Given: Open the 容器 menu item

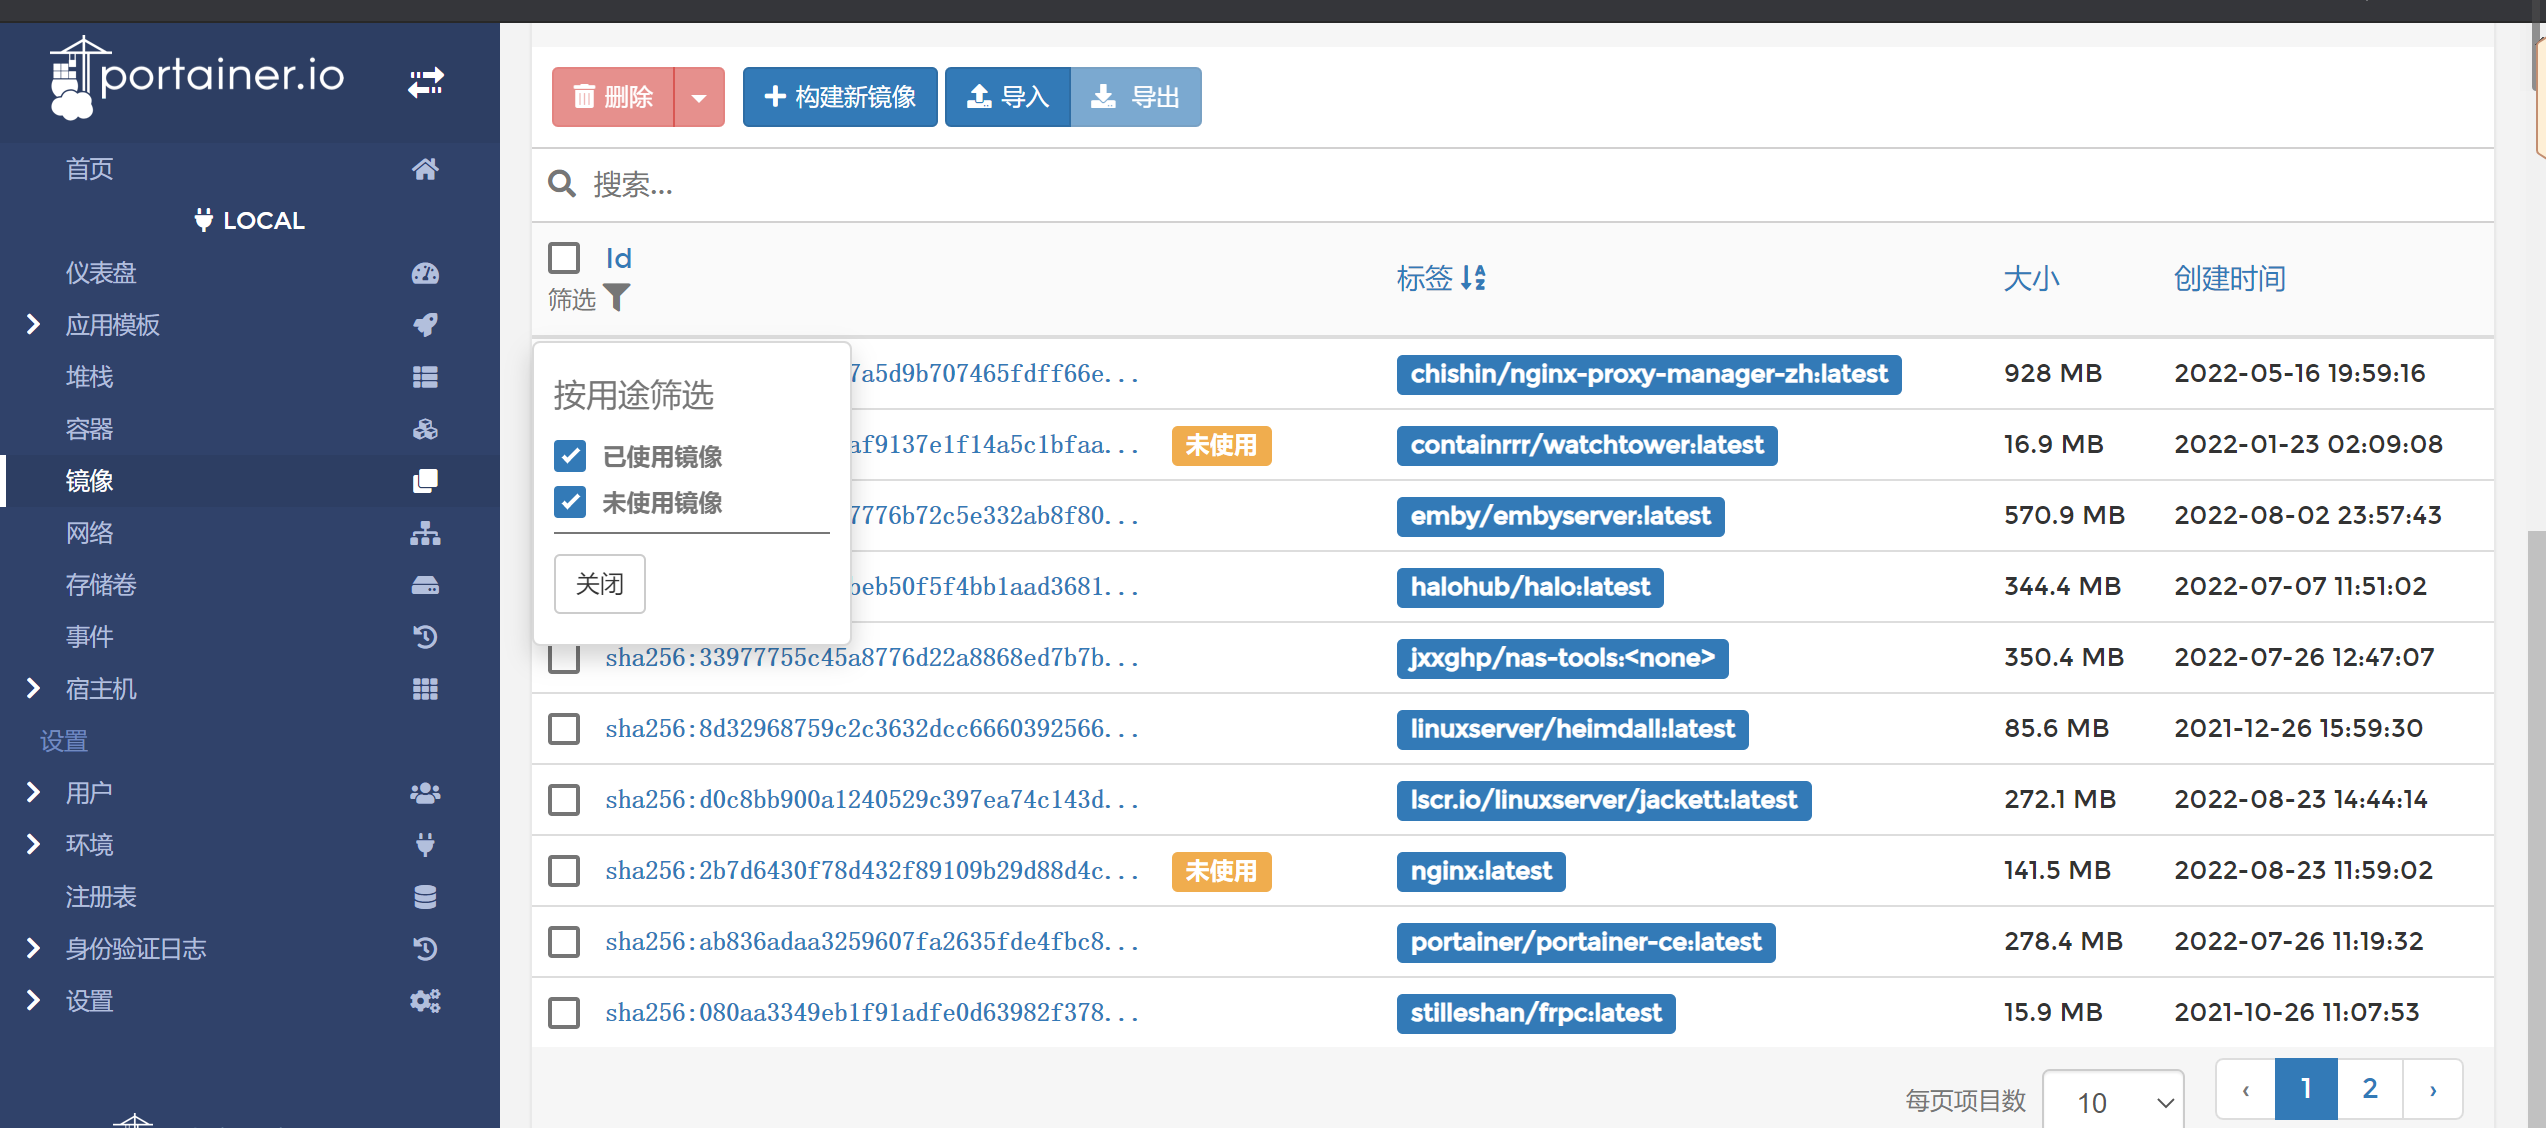Looking at the screenshot, I should (250, 429).
